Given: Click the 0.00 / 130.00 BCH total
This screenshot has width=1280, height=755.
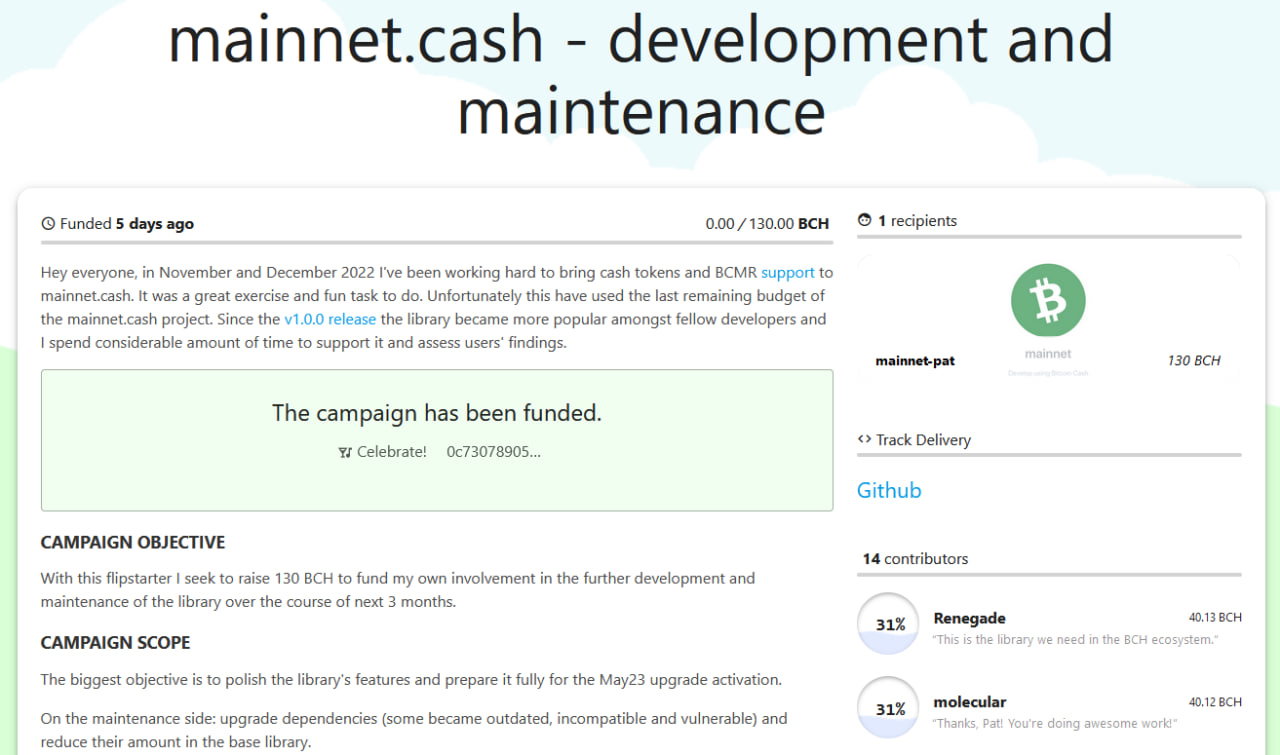Looking at the screenshot, I should click(767, 224).
